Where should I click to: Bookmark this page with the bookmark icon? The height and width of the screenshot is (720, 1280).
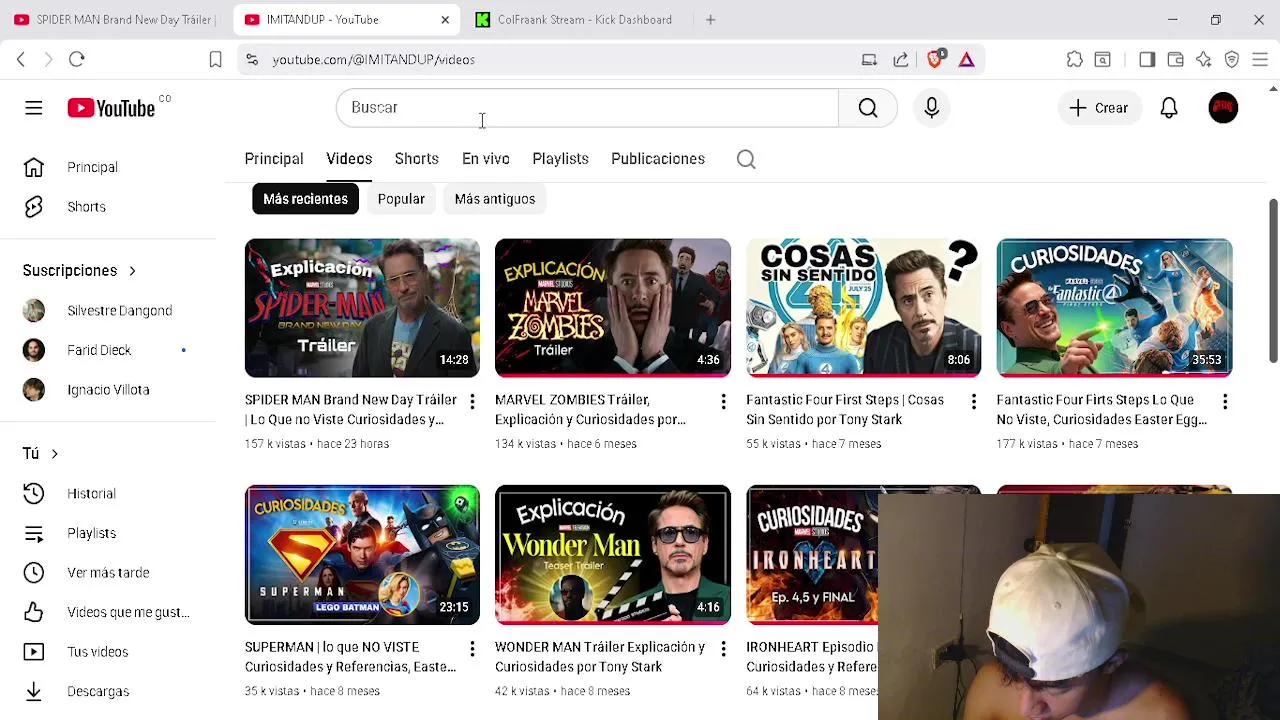point(215,60)
